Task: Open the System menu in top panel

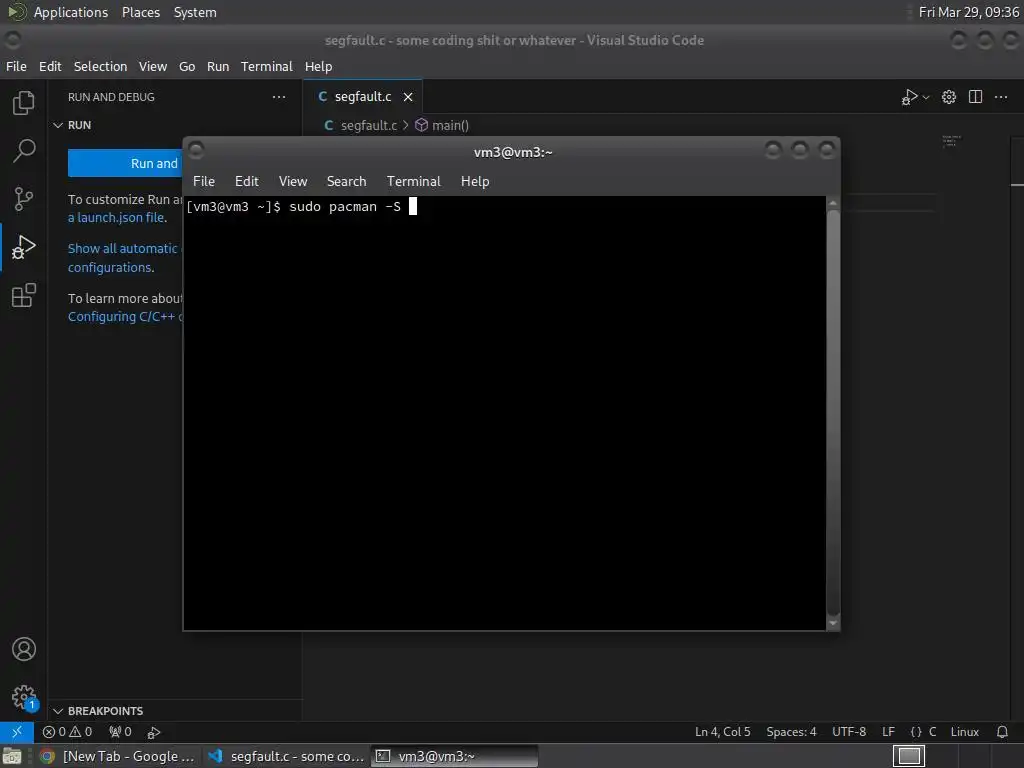Action: 195,12
